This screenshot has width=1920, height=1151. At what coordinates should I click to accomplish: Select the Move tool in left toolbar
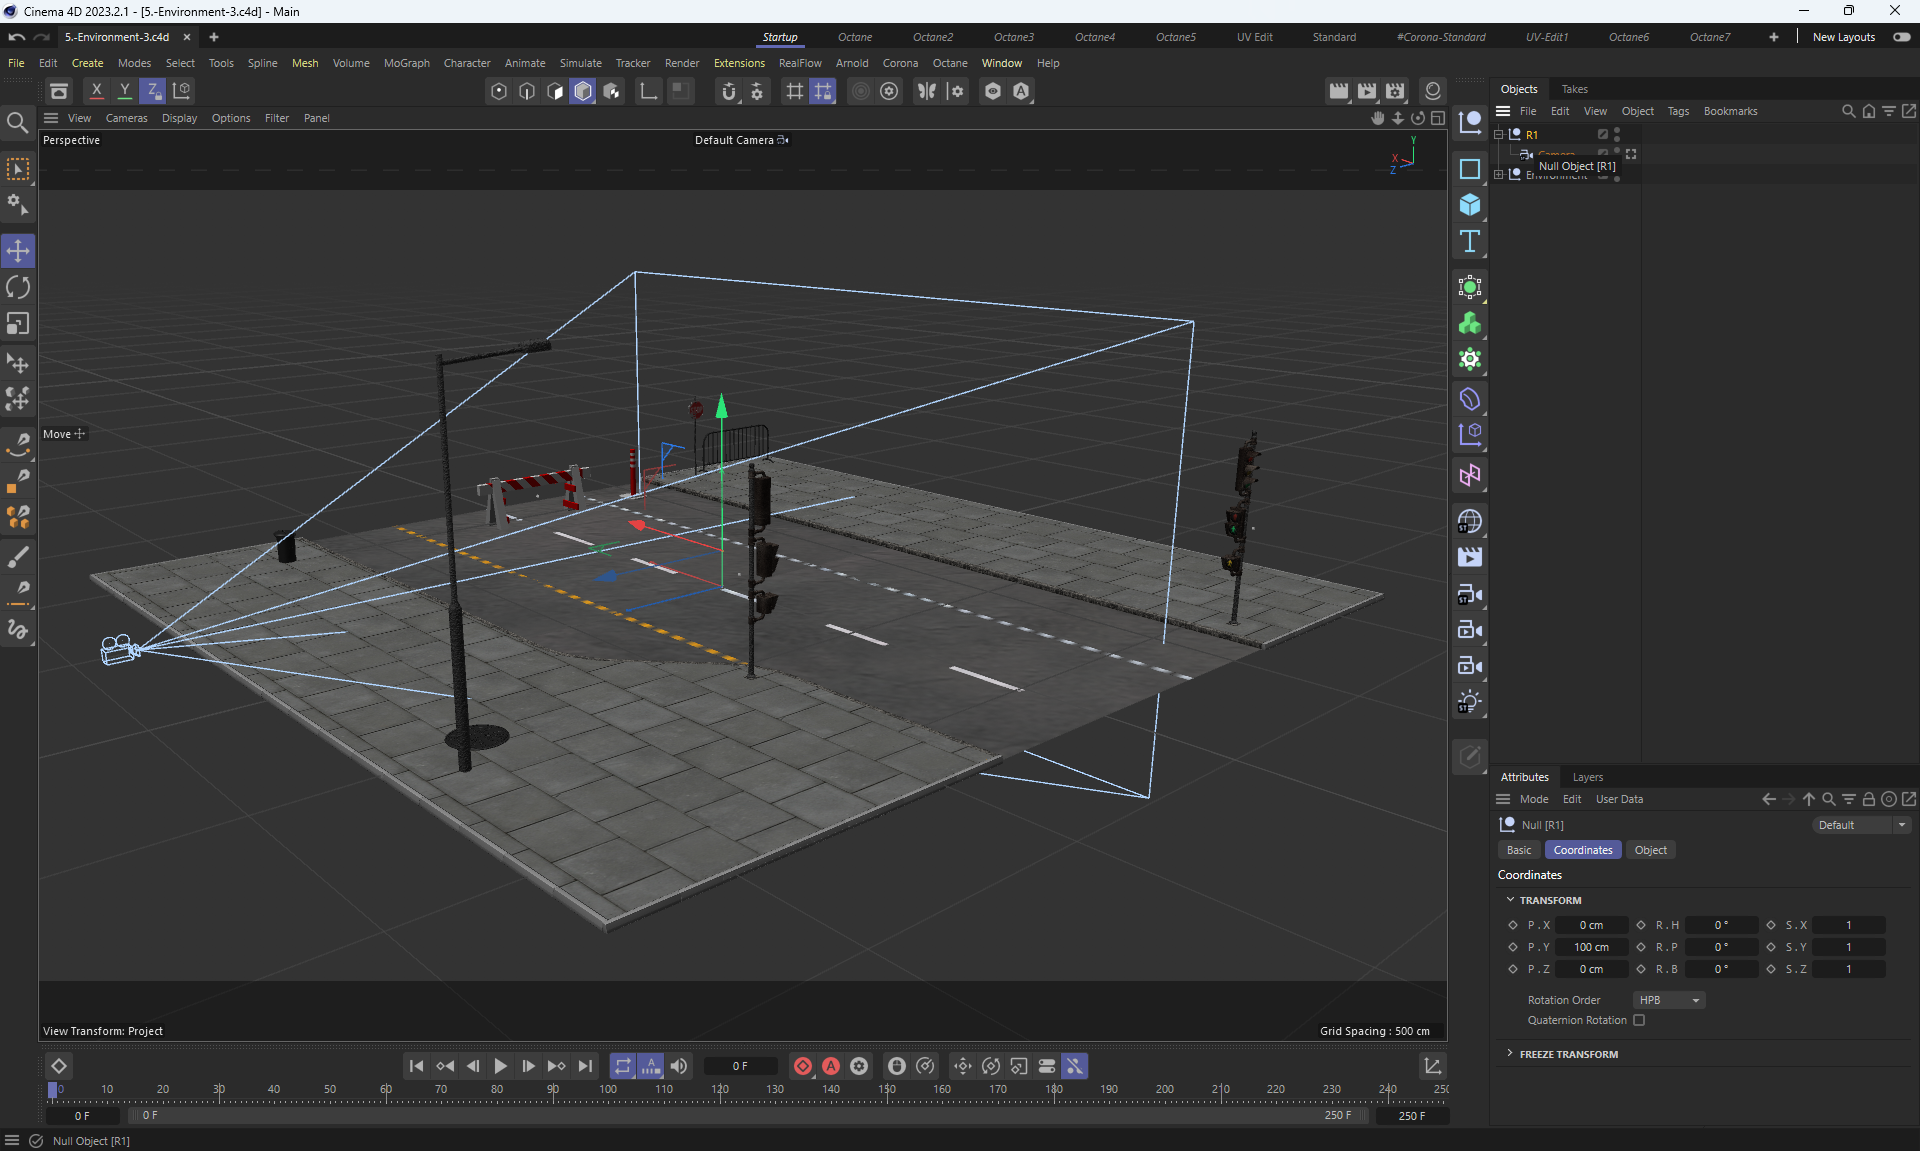18,251
